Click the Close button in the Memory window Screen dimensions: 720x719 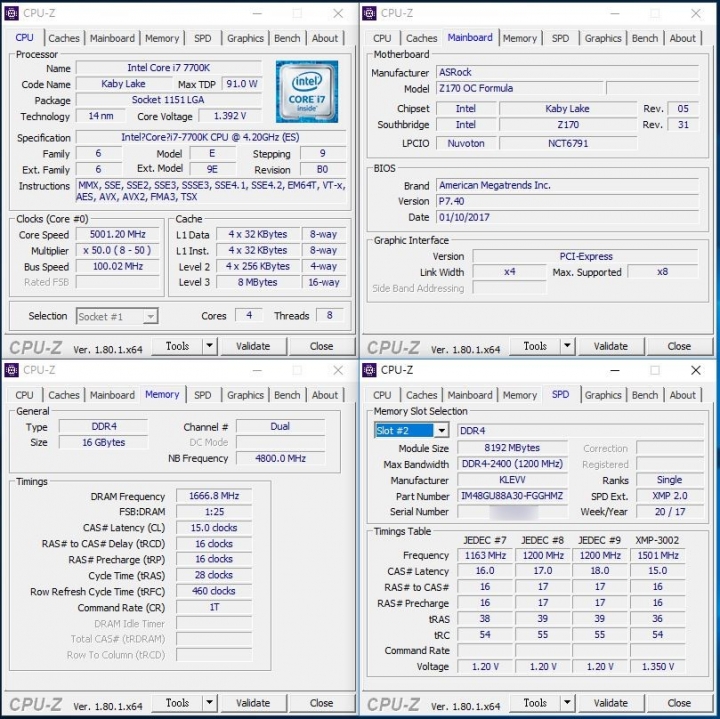coord(321,702)
